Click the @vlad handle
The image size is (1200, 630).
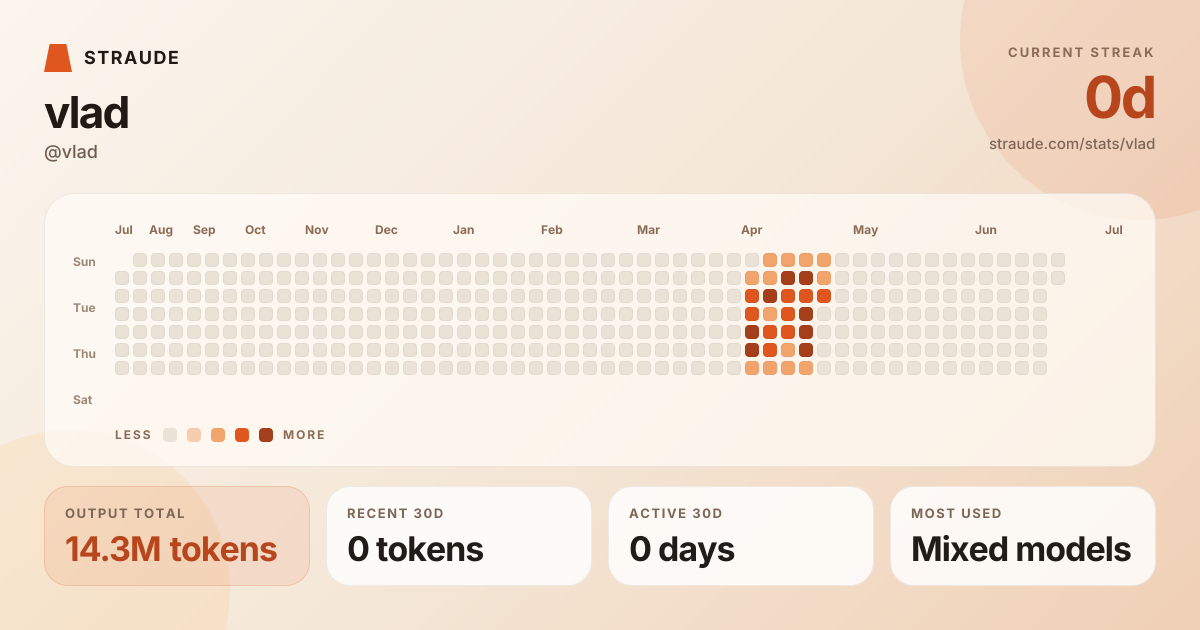(71, 152)
